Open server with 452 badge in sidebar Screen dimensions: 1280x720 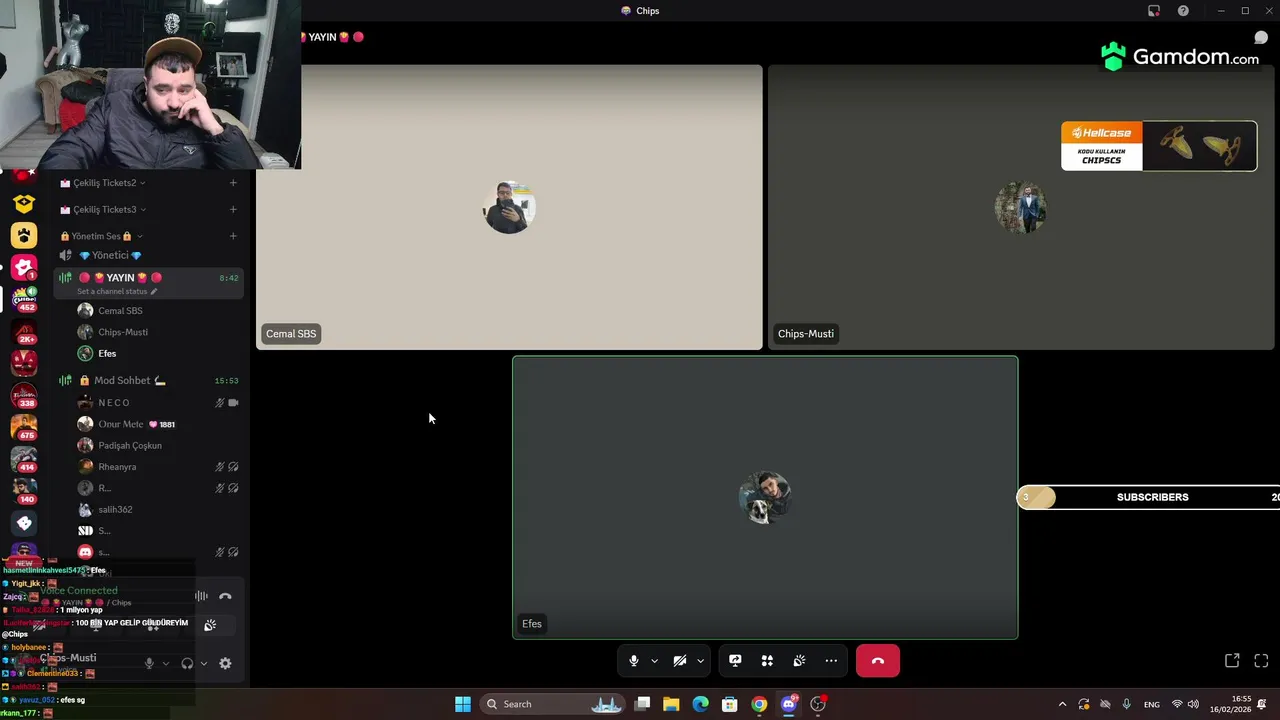tap(24, 297)
